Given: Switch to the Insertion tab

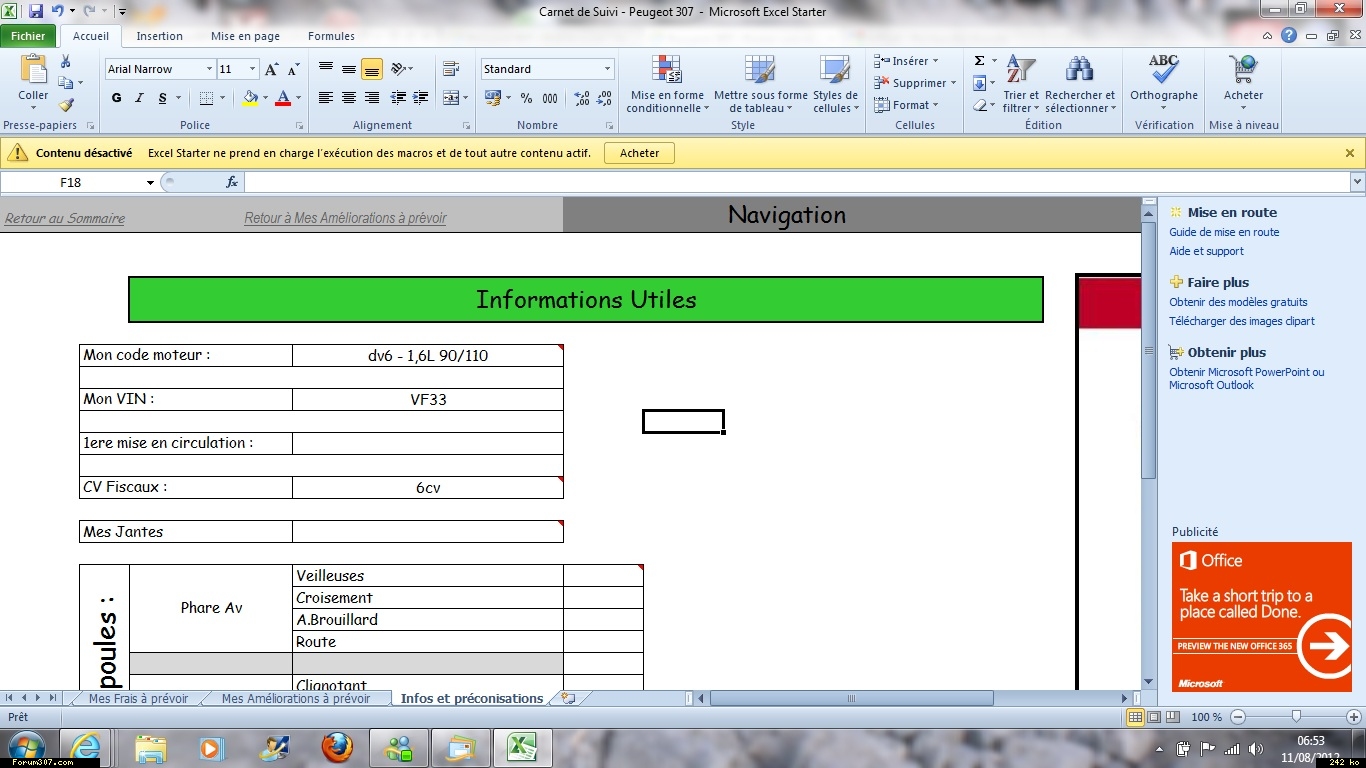Looking at the screenshot, I should tap(160, 36).
